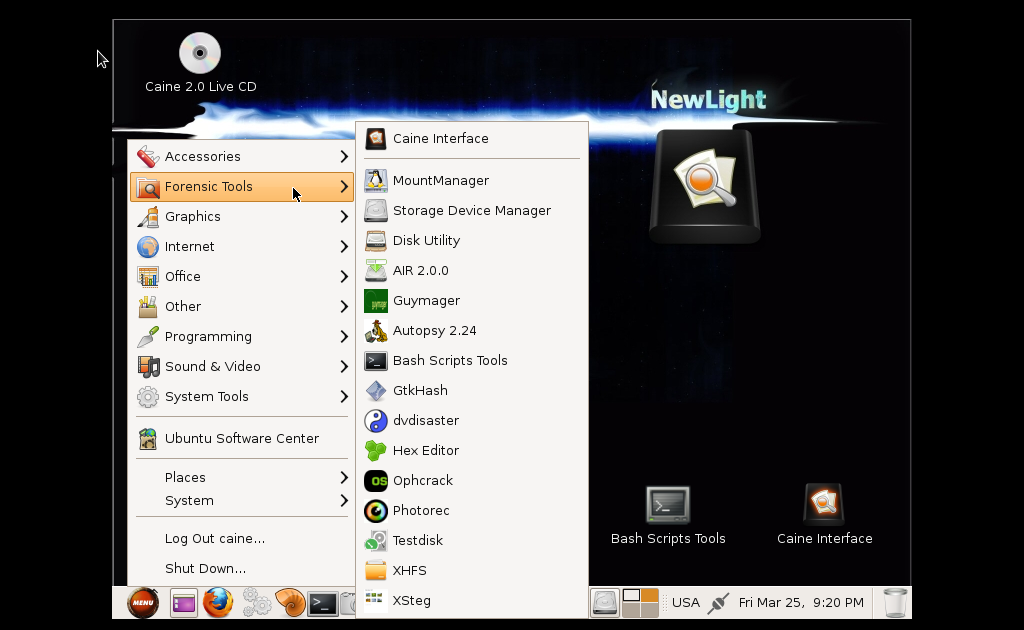The height and width of the screenshot is (630, 1024).
Task: Open the Disk Utility icon
Action: click(376, 240)
